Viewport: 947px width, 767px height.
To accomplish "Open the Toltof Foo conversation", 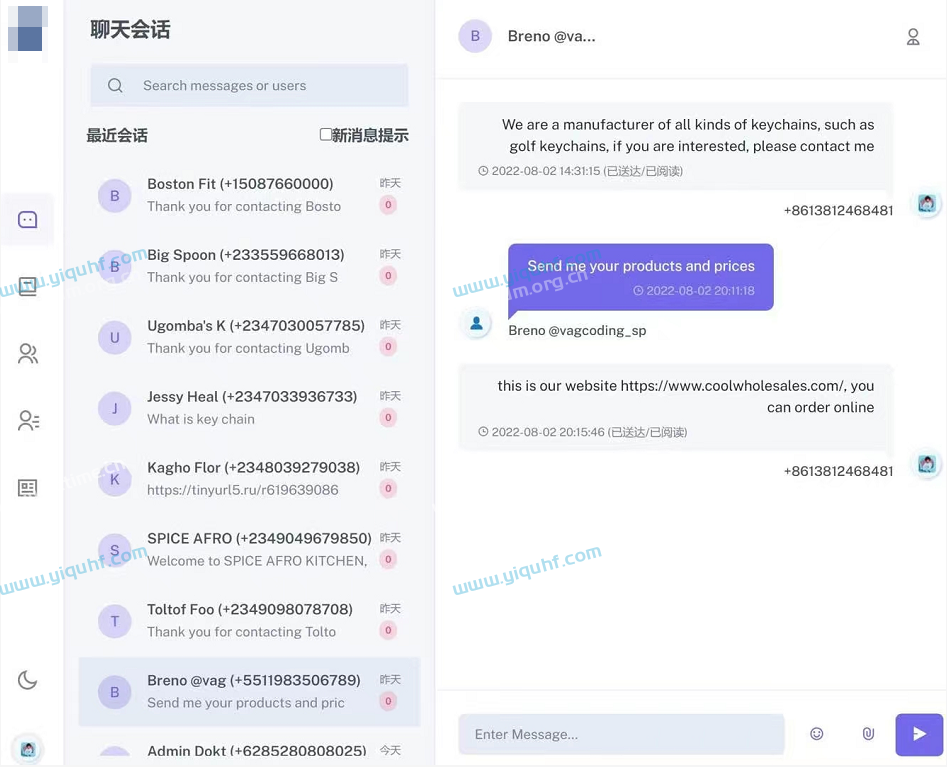I will point(249,621).
